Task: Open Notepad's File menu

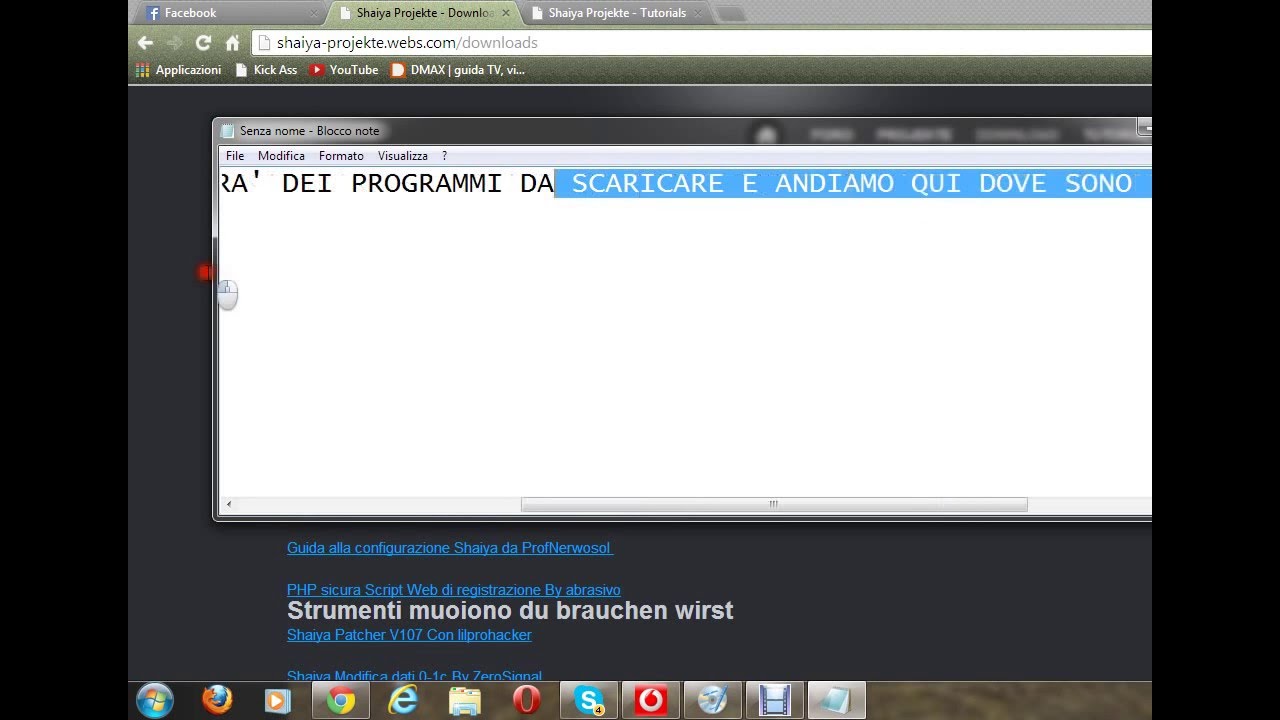Action: click(x=235, y=156)
